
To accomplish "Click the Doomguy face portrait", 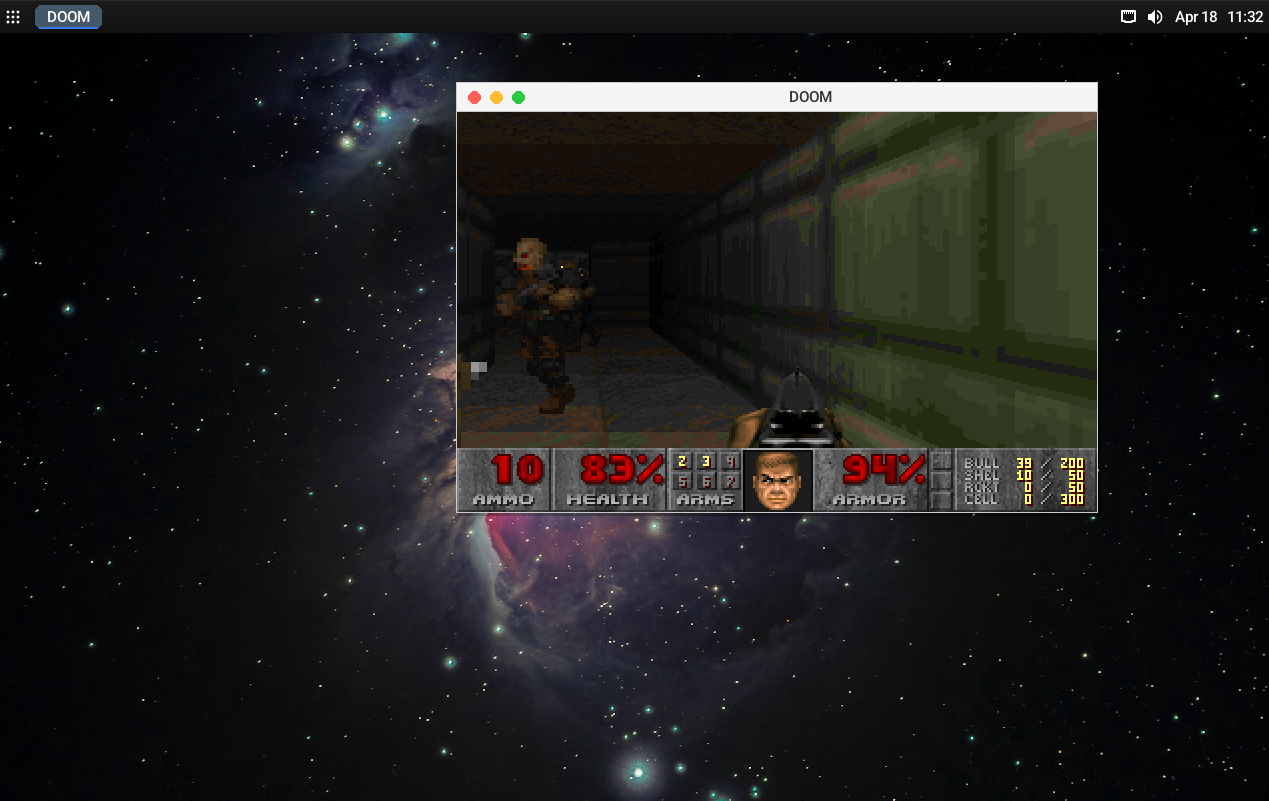I will tap(778, 480).
